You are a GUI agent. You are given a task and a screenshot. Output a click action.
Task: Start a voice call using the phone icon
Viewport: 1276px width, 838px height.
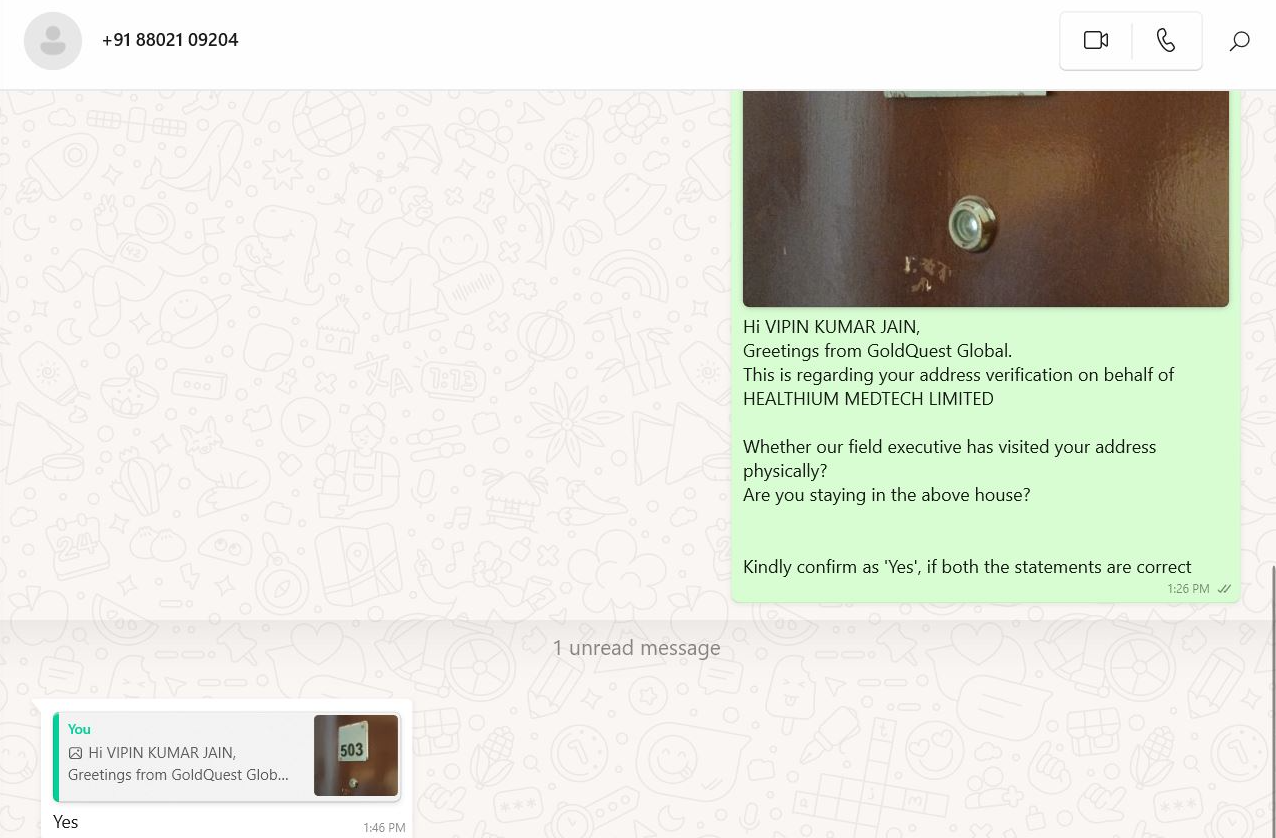coord(1166,40)
